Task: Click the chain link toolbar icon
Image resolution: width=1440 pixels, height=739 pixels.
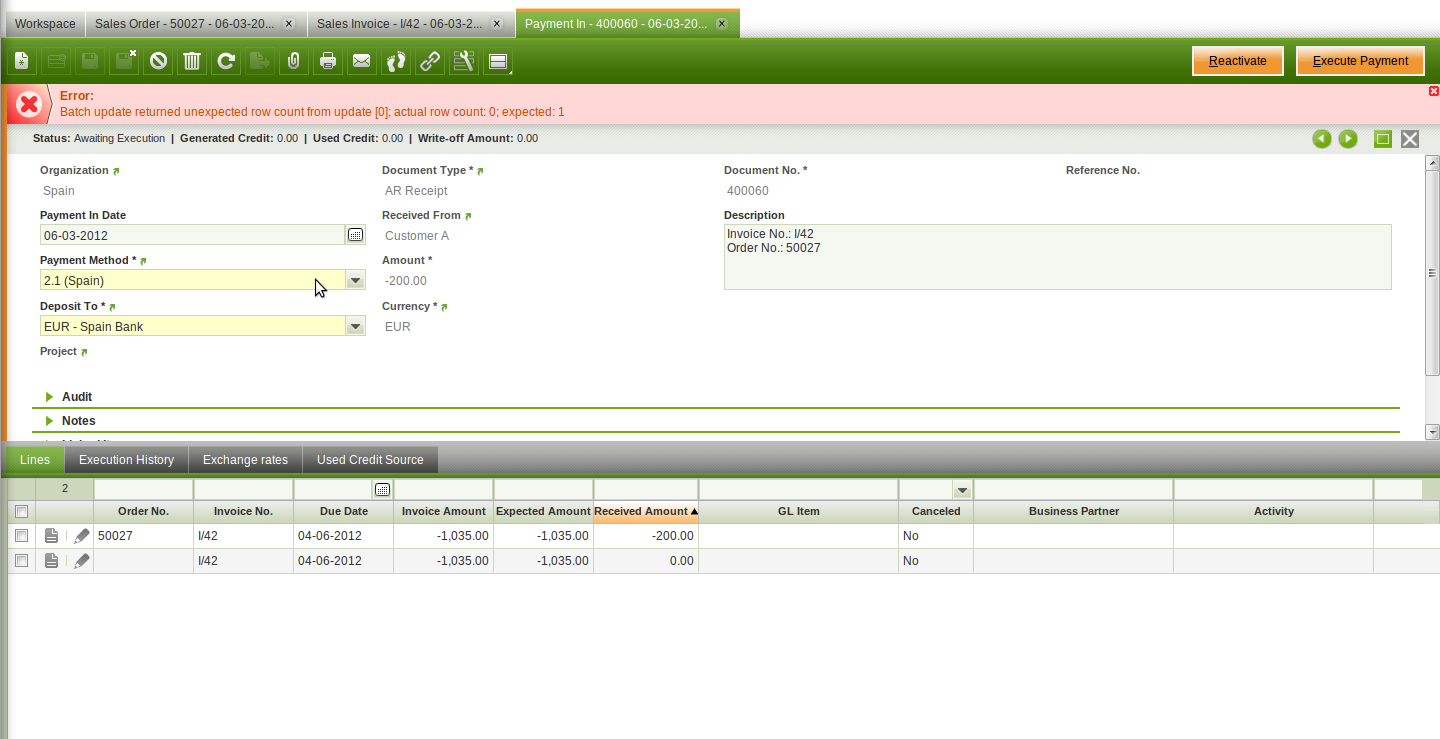Action: pos(430,62)
